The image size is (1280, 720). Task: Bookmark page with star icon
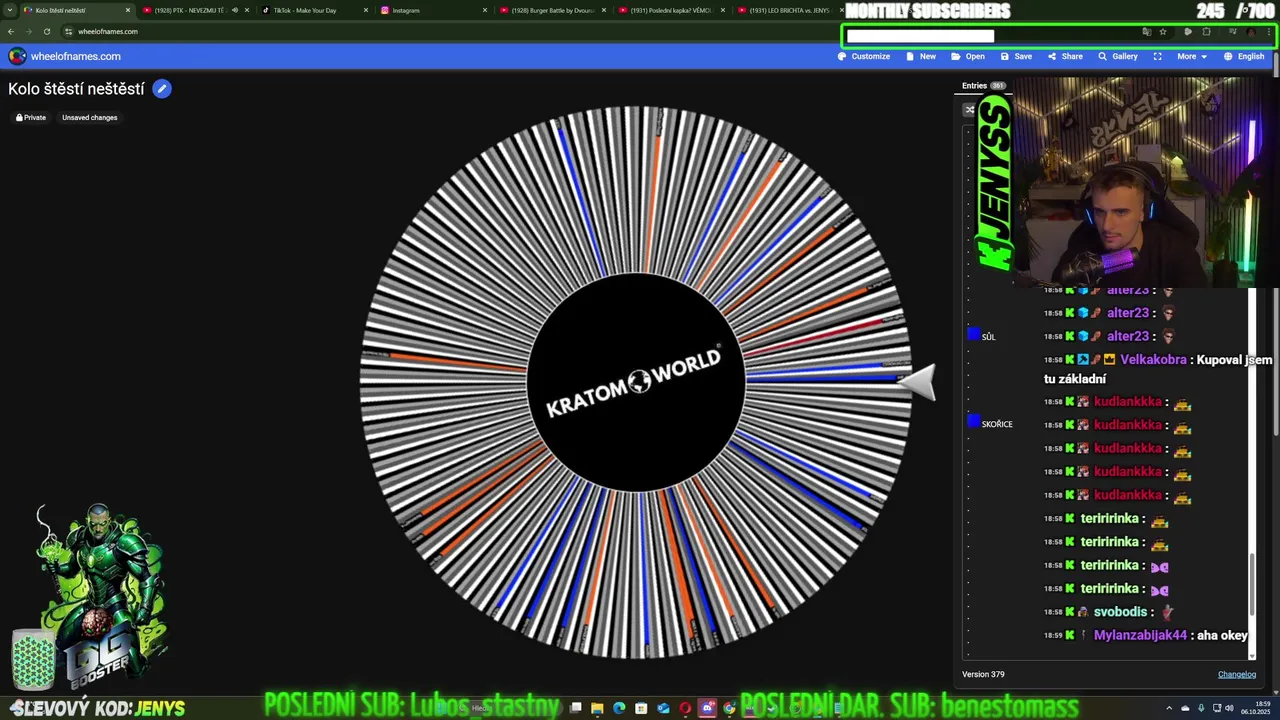1163,32
